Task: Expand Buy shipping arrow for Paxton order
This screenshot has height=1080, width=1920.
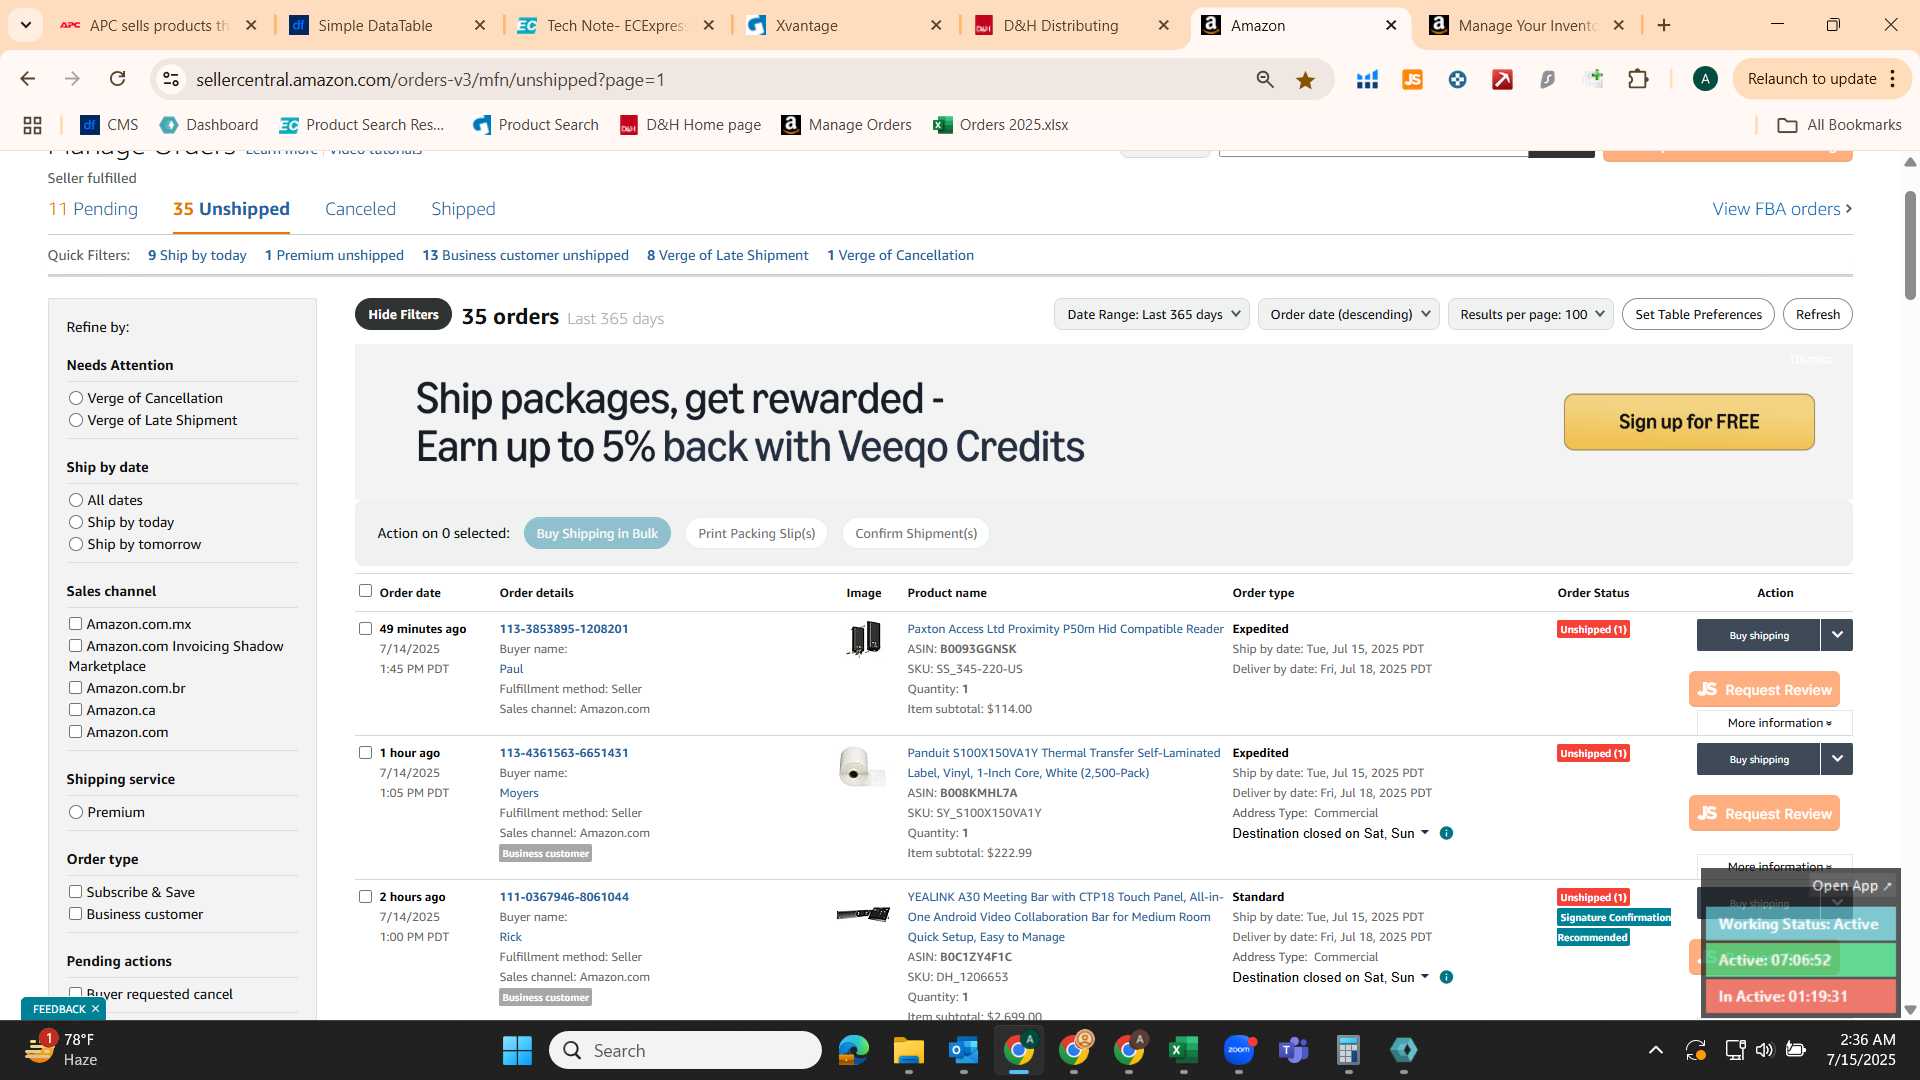Action: pos(1837,635)
